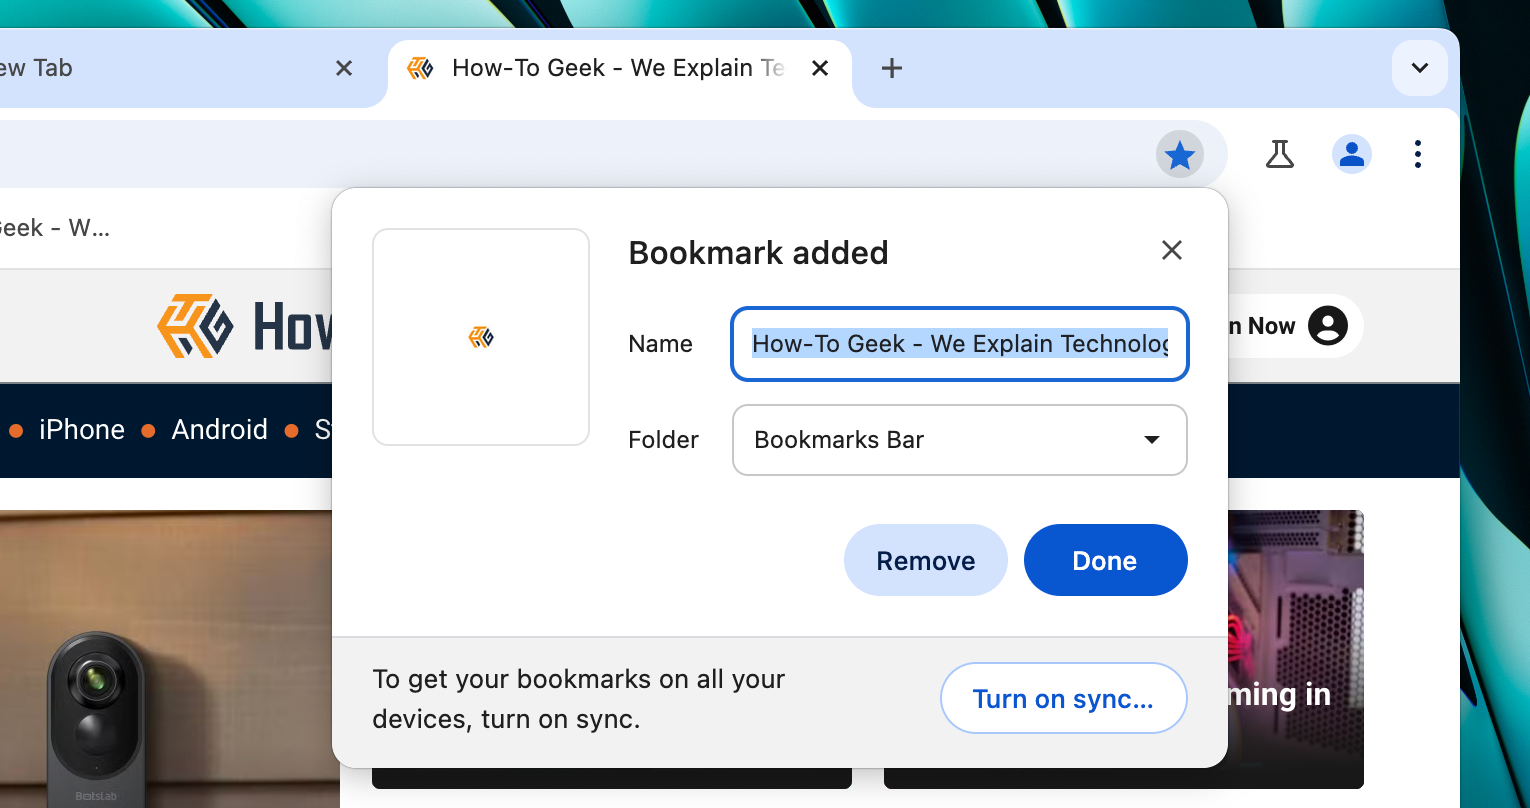The width and height of the screenshot is (1530, 808).
Task: Expand the tab search chevron
Action: point(1419,68)
